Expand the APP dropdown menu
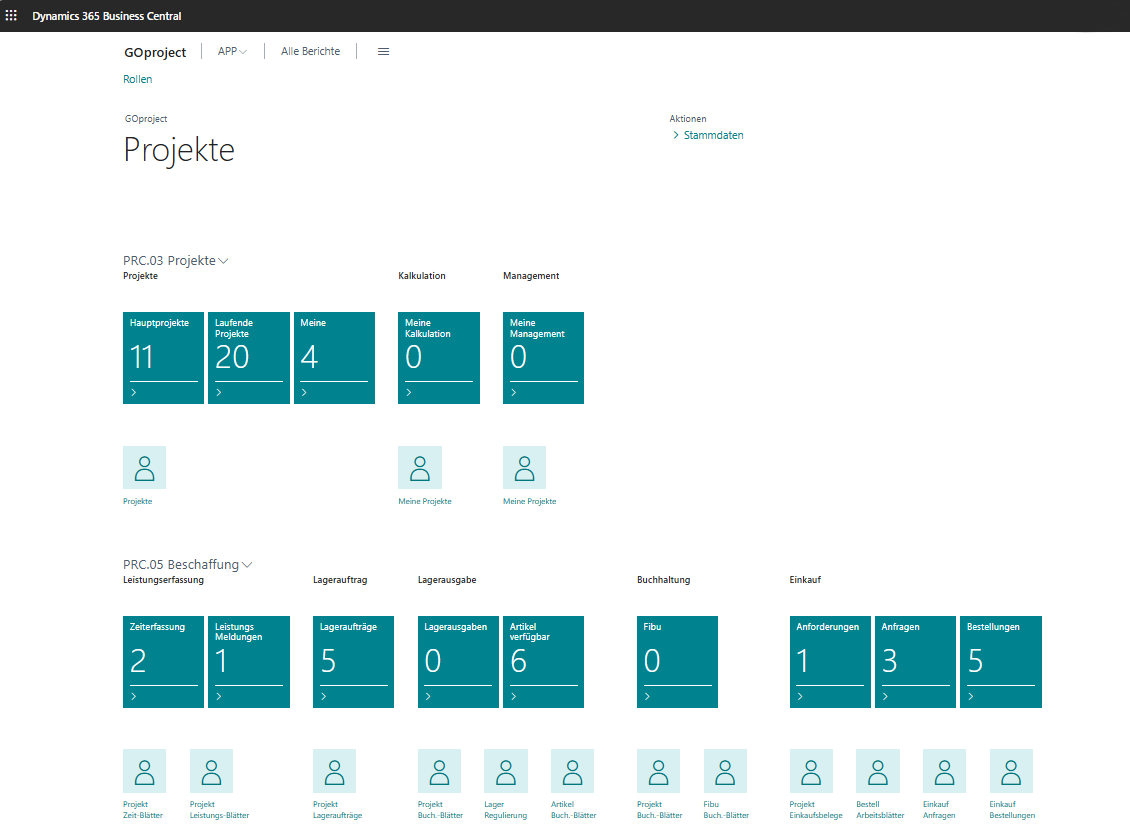 (232, 51)
